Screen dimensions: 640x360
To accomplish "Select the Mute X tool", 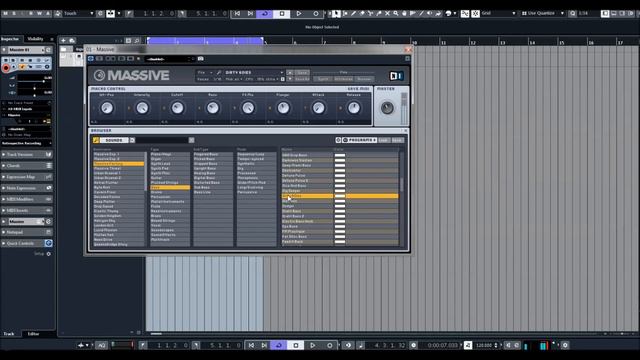I will (387, 13).
